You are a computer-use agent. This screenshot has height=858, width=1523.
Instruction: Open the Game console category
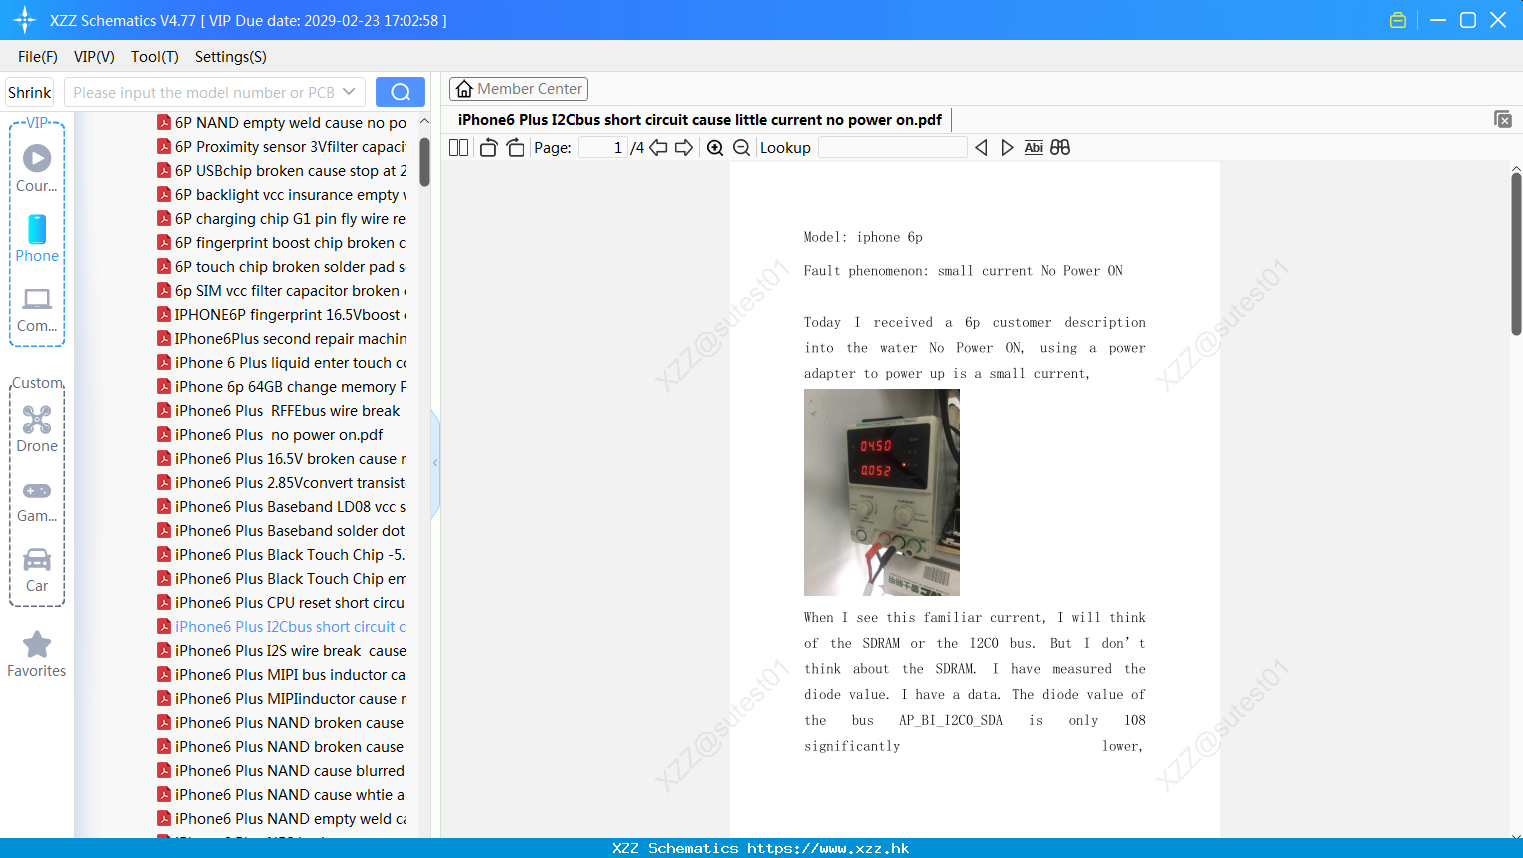coord(37,501)
